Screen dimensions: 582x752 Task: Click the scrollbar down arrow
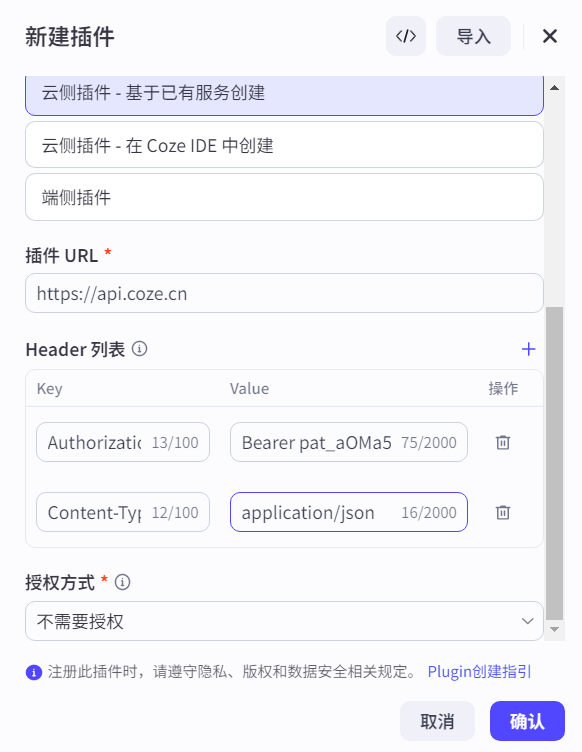click(x=555, y=629)
